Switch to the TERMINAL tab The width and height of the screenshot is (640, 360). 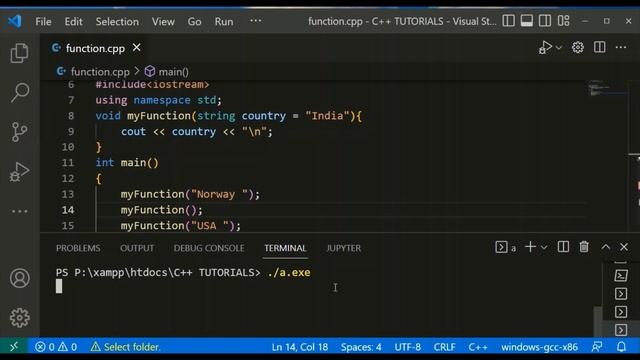coord(285,248)
